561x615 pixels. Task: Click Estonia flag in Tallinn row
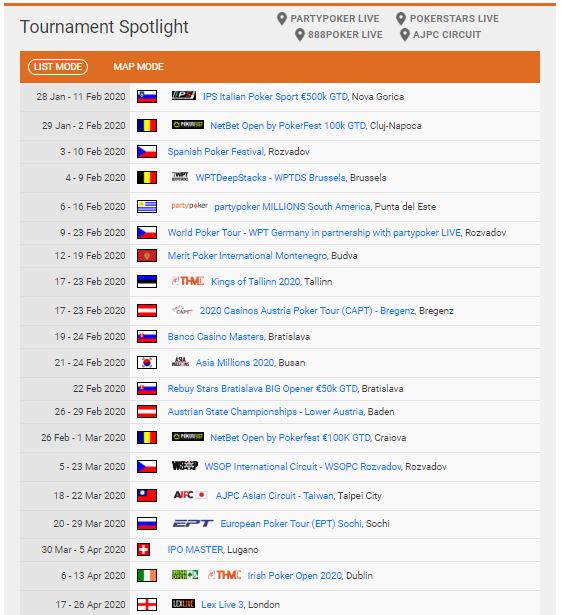pos(147,282)
